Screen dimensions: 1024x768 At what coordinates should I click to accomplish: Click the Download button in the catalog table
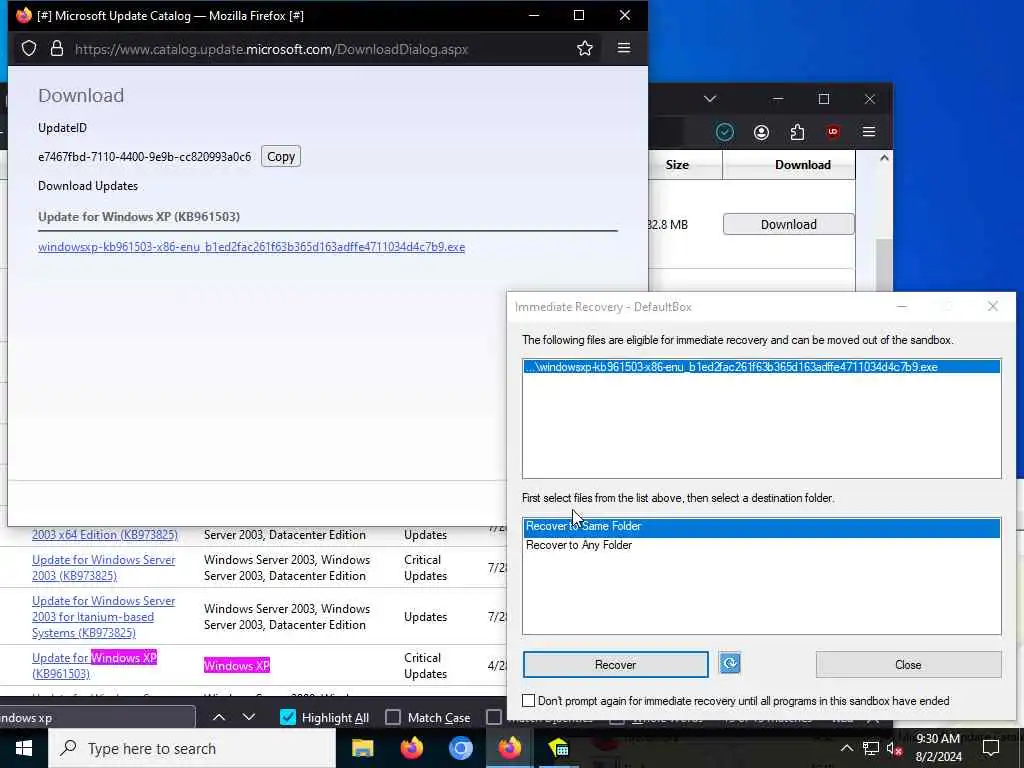tap(788, 224)
